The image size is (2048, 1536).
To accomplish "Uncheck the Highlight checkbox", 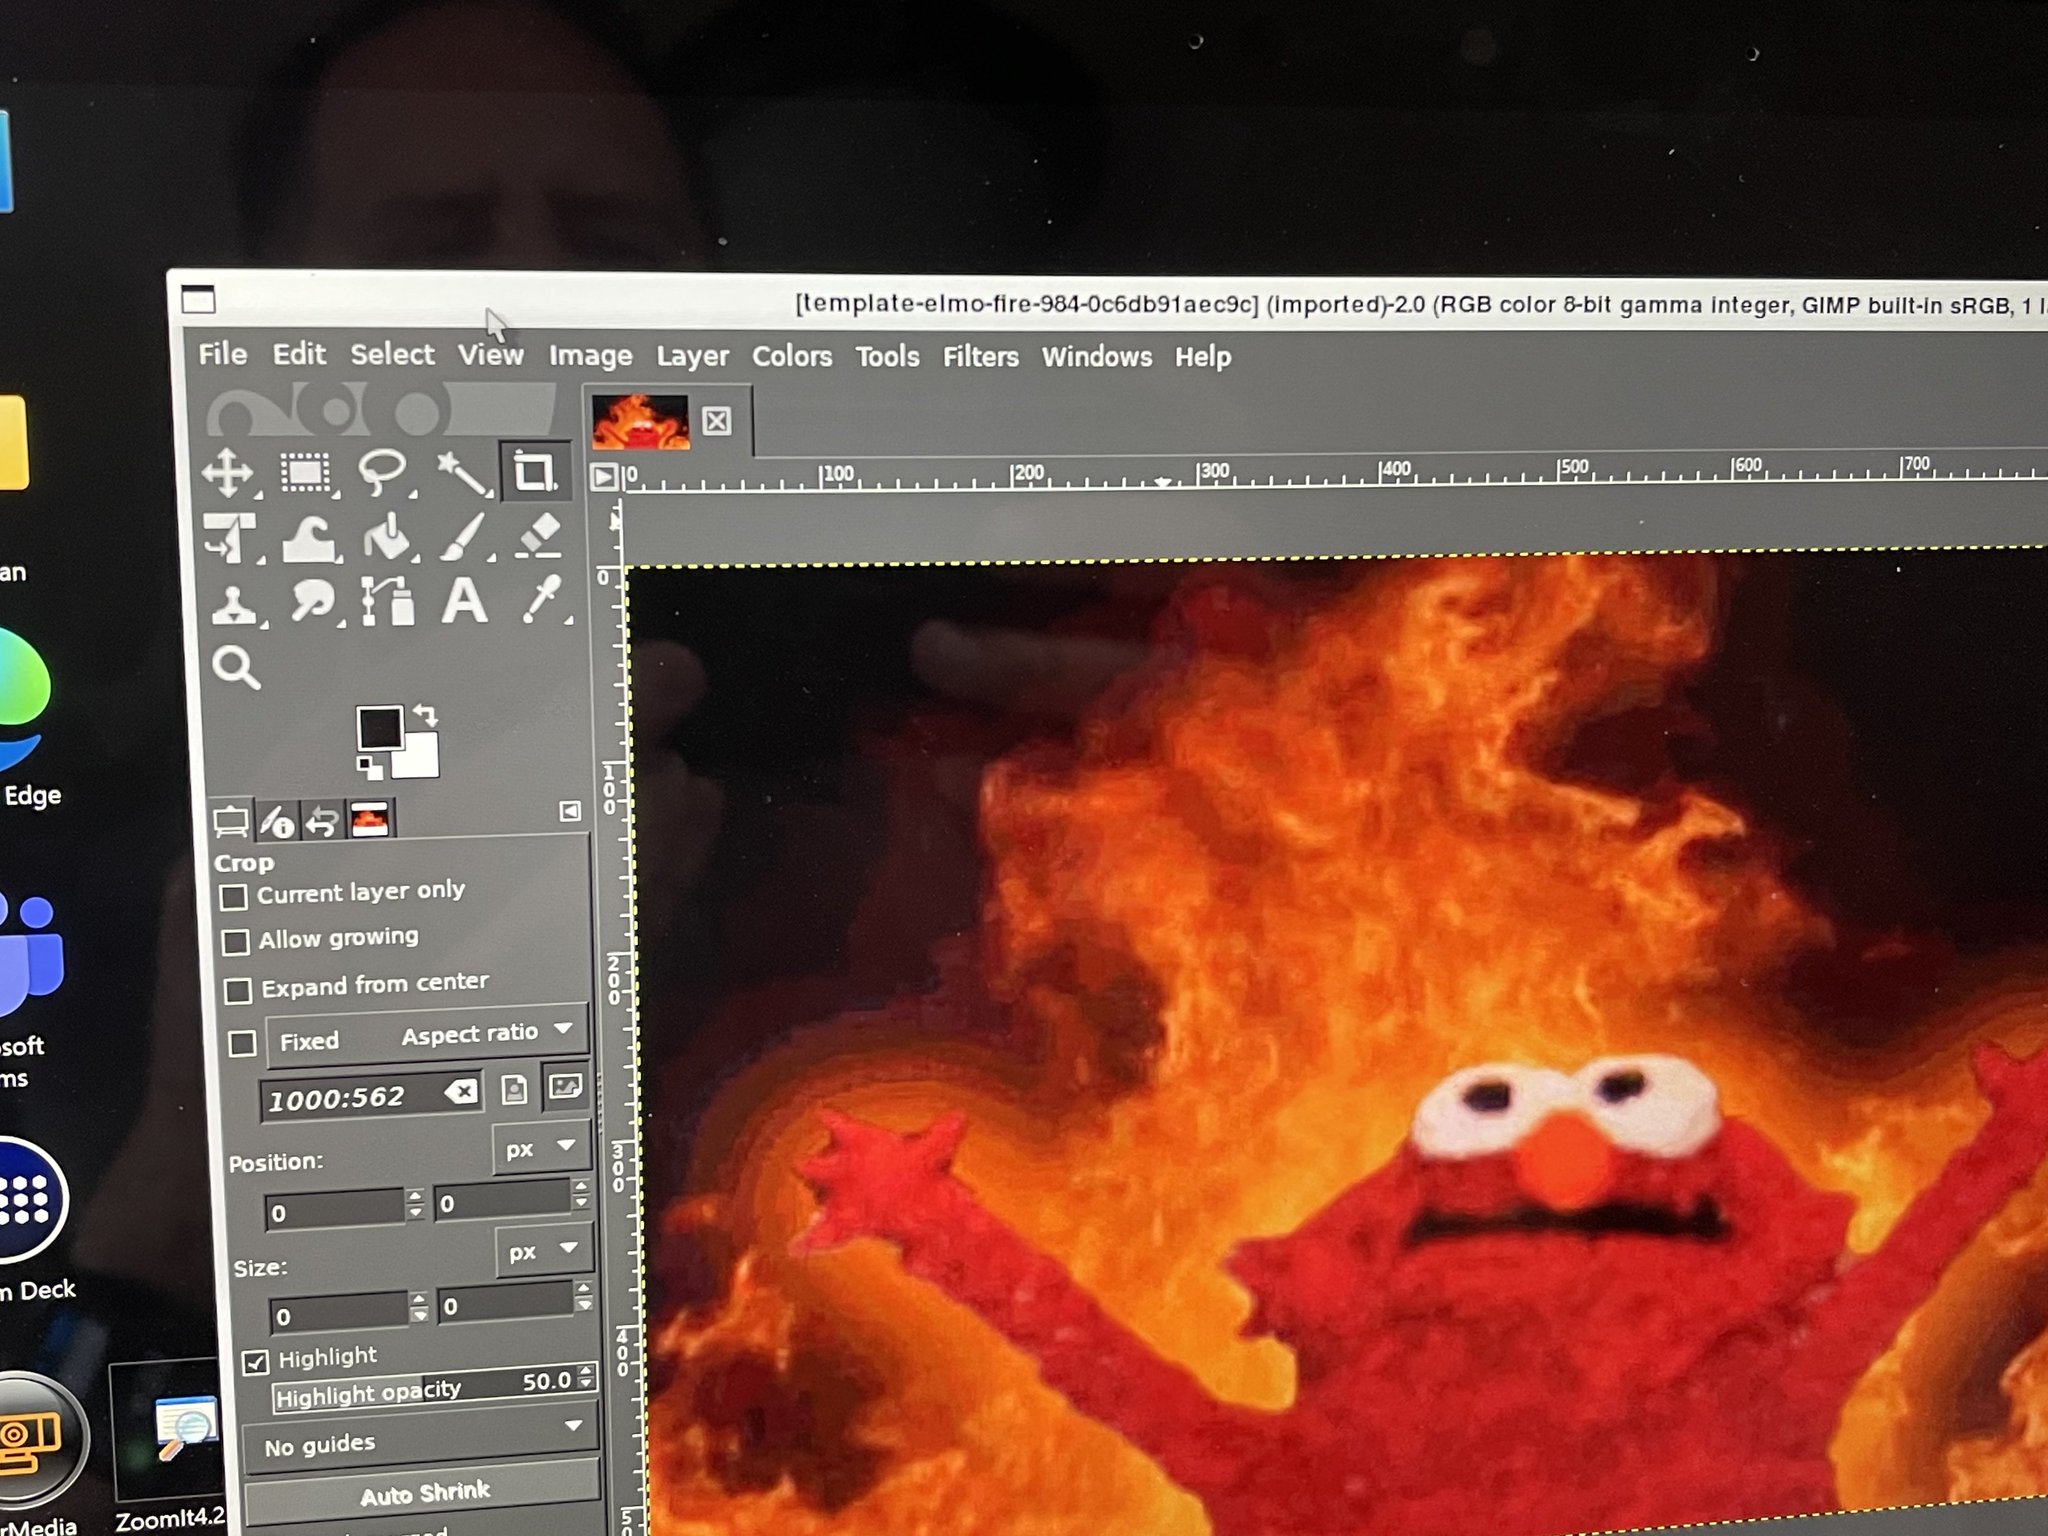I will tap(256, 1362).
